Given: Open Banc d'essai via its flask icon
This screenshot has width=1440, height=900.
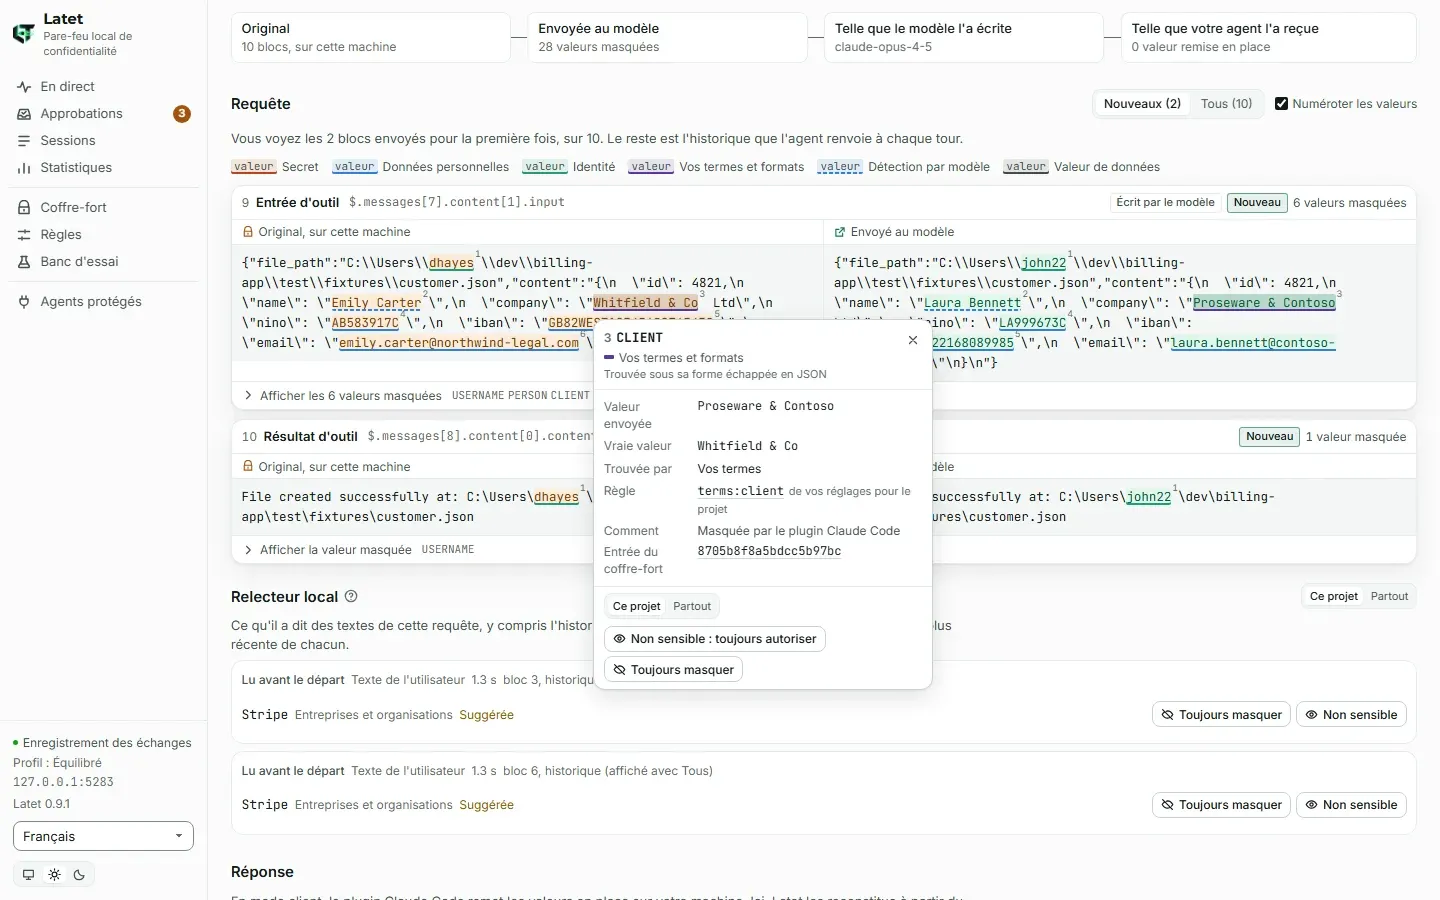Looking at the screenshot, I should 24,262.
